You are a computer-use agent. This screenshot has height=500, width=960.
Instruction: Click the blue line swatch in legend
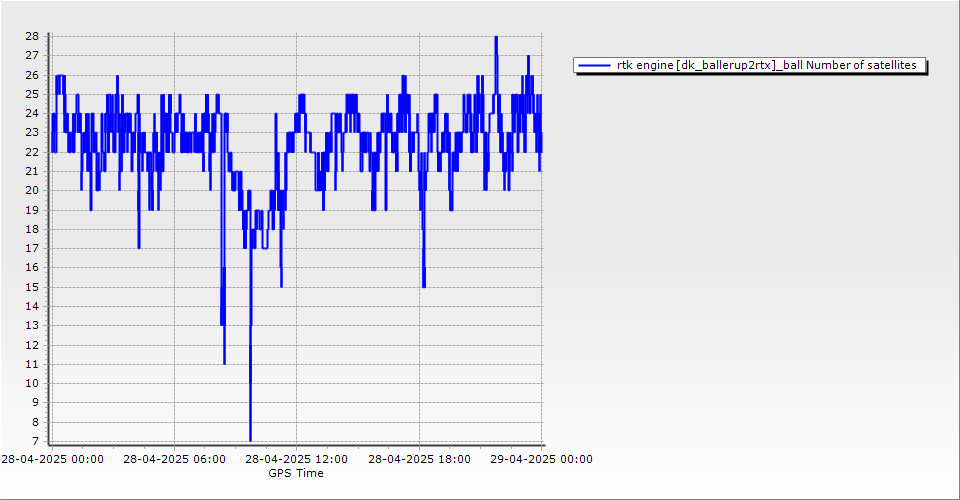pyautogui.click(x=594, y=65)
